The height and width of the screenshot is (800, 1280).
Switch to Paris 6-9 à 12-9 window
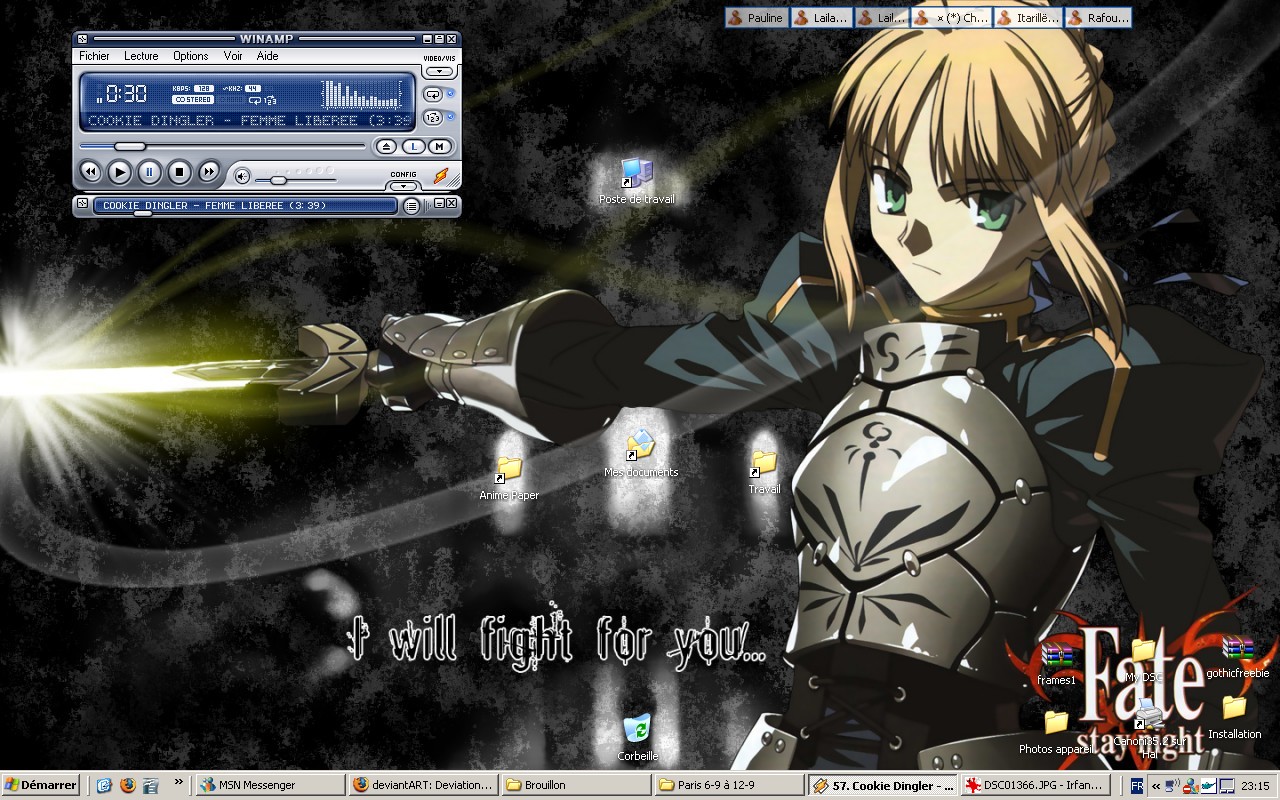tap(730, 785)
